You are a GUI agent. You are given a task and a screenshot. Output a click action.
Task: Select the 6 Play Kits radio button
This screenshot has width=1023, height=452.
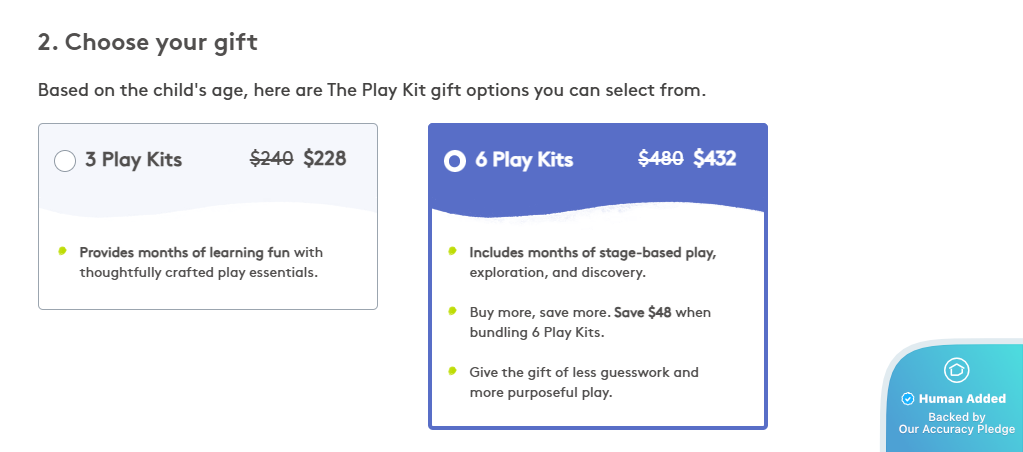(x=454, y=160)
